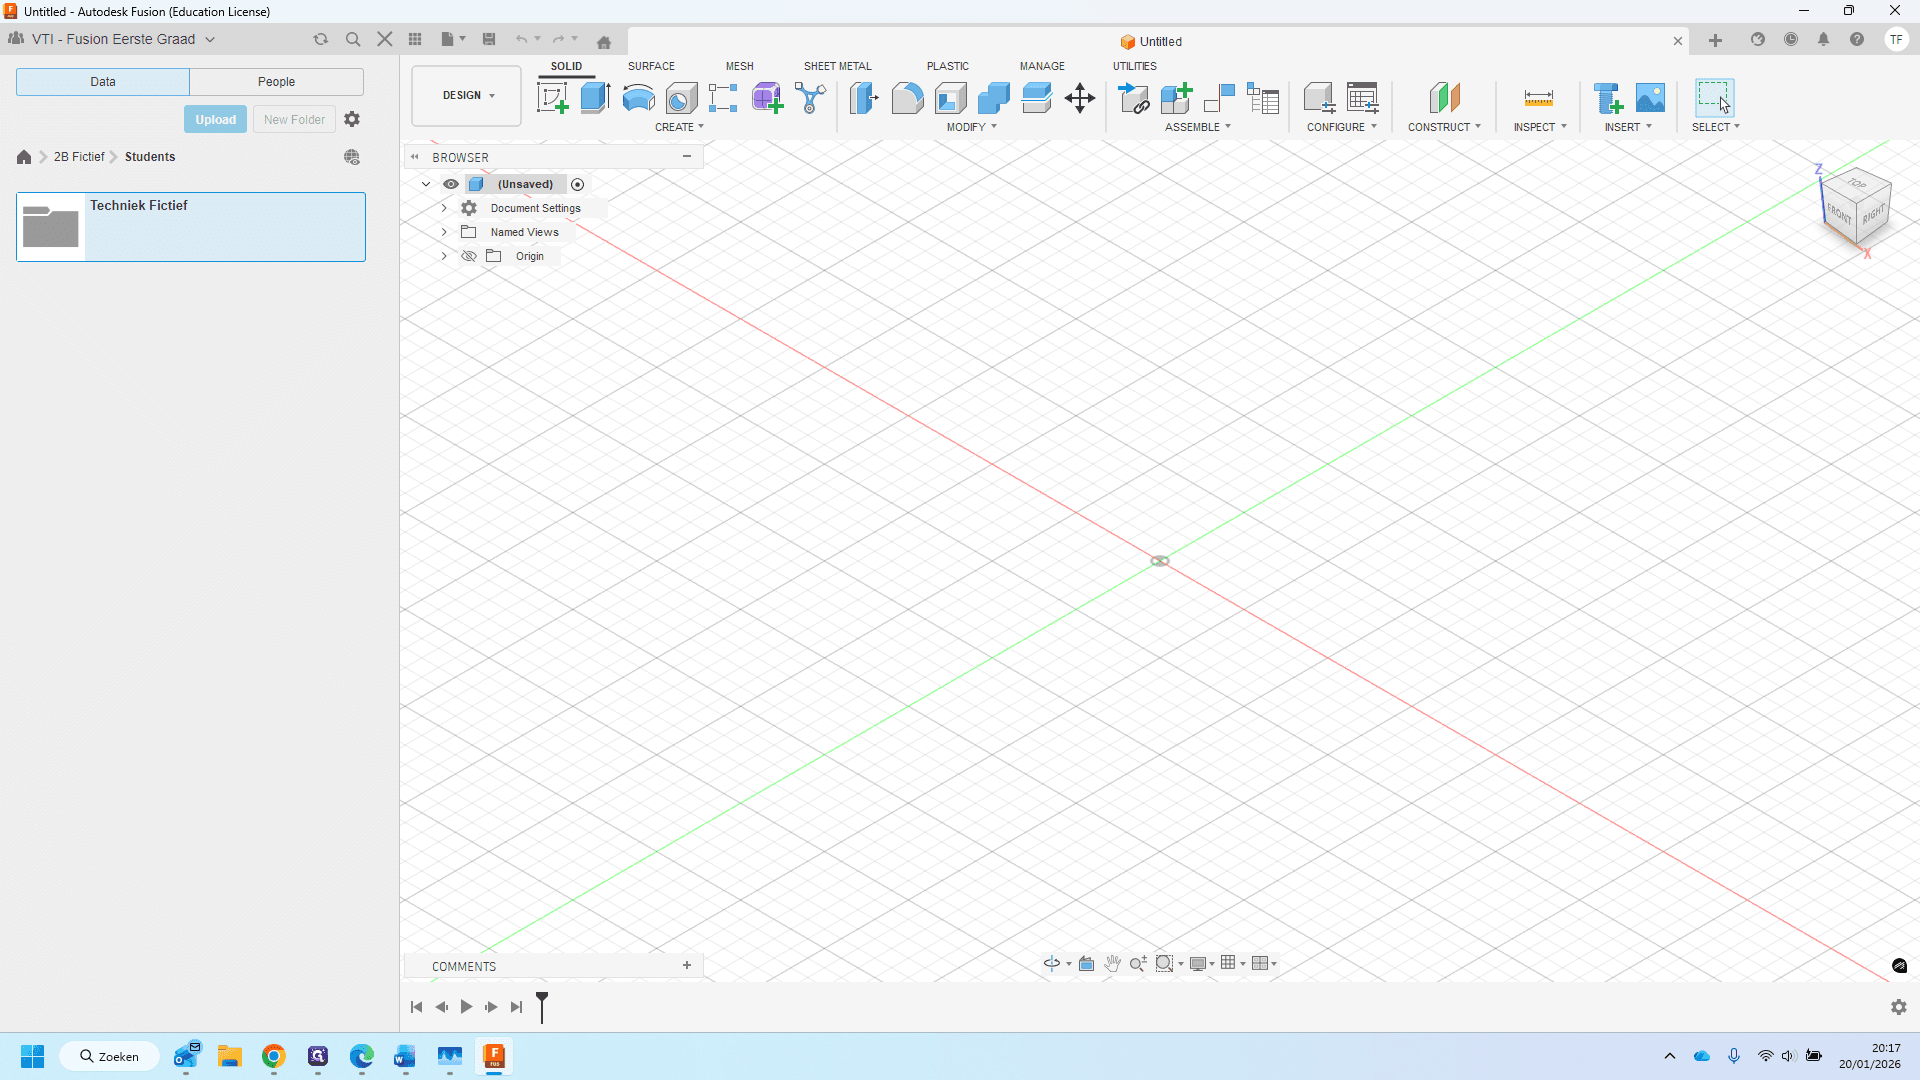Show the hidden Origin folder
This screenshot has width=1920, height=1080.
[468, 256]
